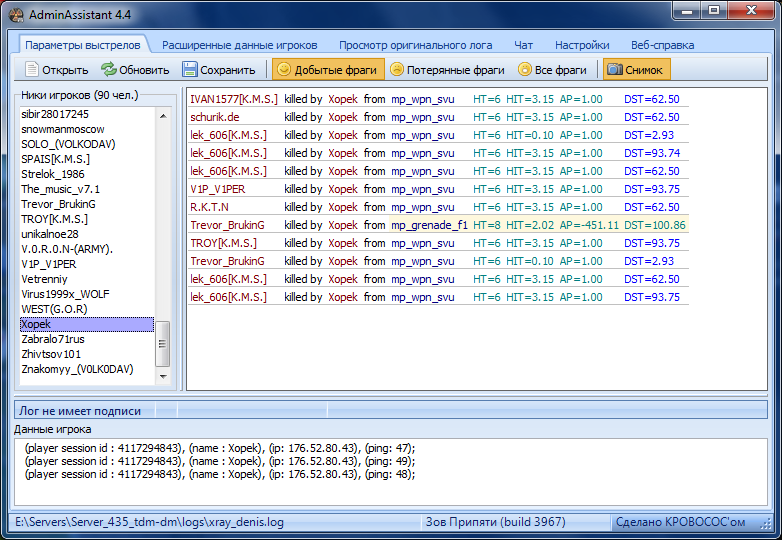Select player sibir28017245 in the list
This screenshot has height=540, width=782.
[x=87, y=114]
